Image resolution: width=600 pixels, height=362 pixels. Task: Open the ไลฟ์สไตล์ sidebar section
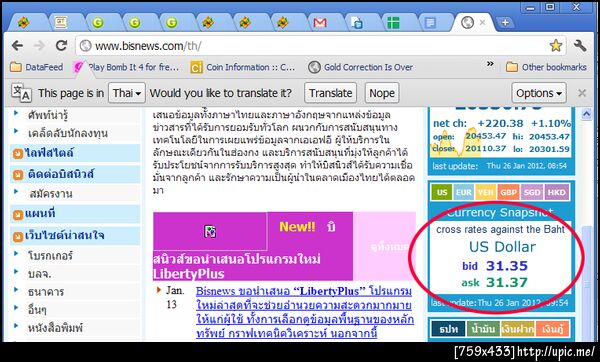pyautogui.click(x=75, y=153)
